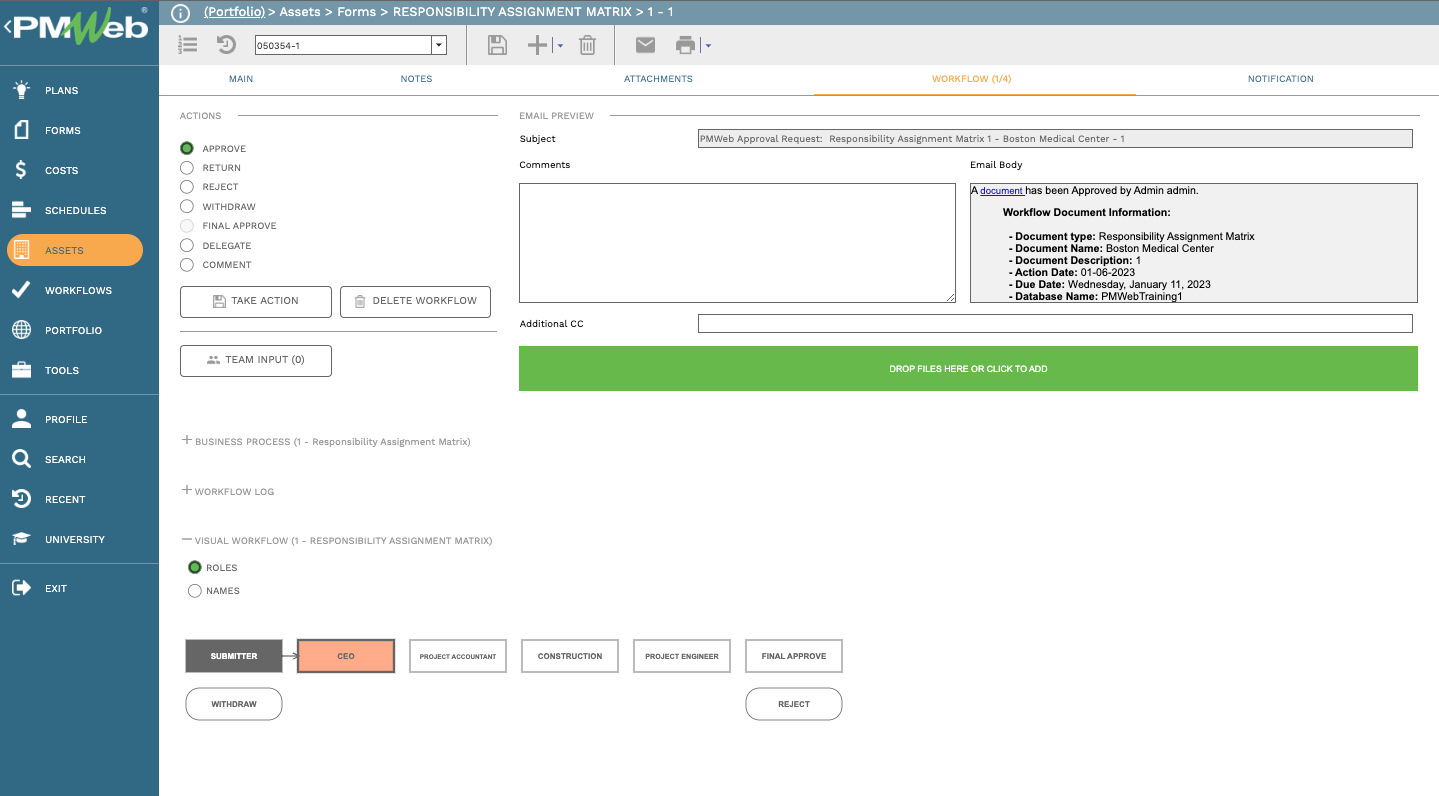Select the Comment action radio
This screenshot has width=1439, height=796.
click(x=187, y=264)
